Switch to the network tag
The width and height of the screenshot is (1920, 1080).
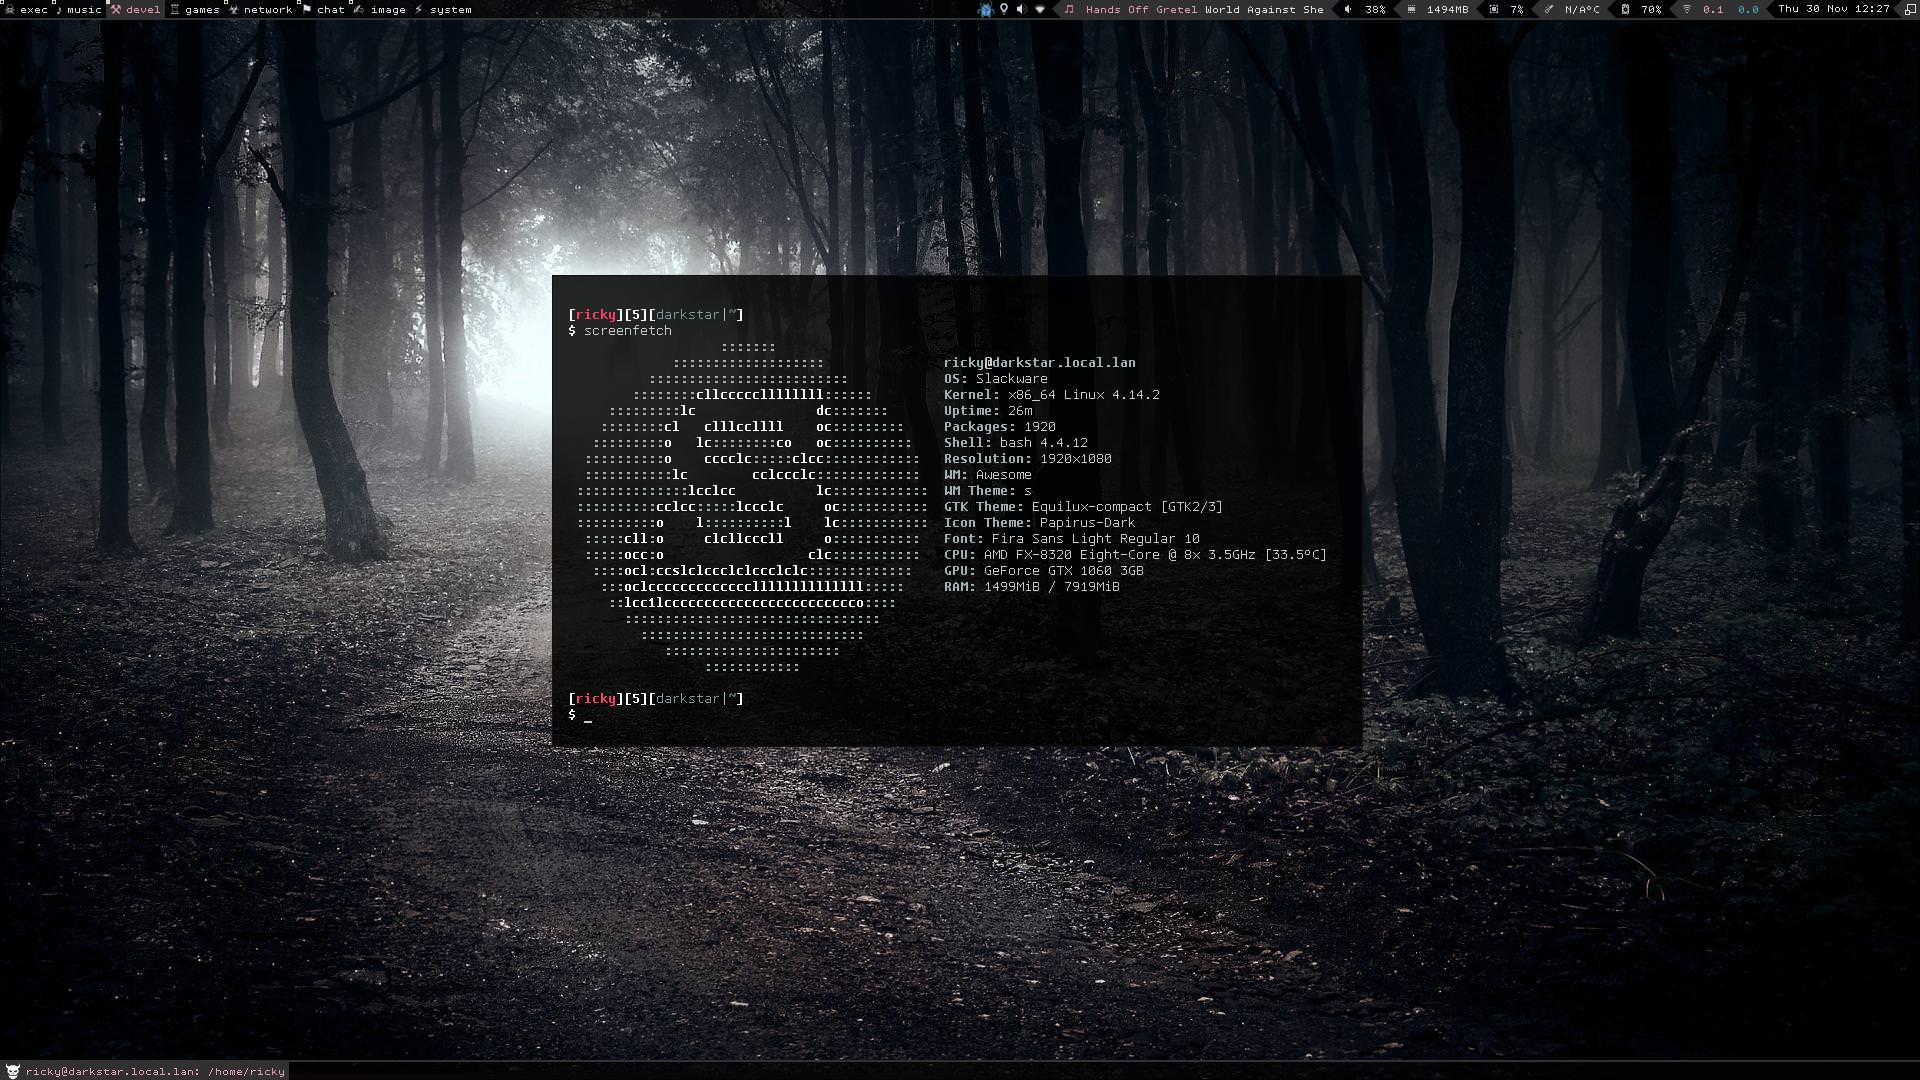tap(268, 9)
